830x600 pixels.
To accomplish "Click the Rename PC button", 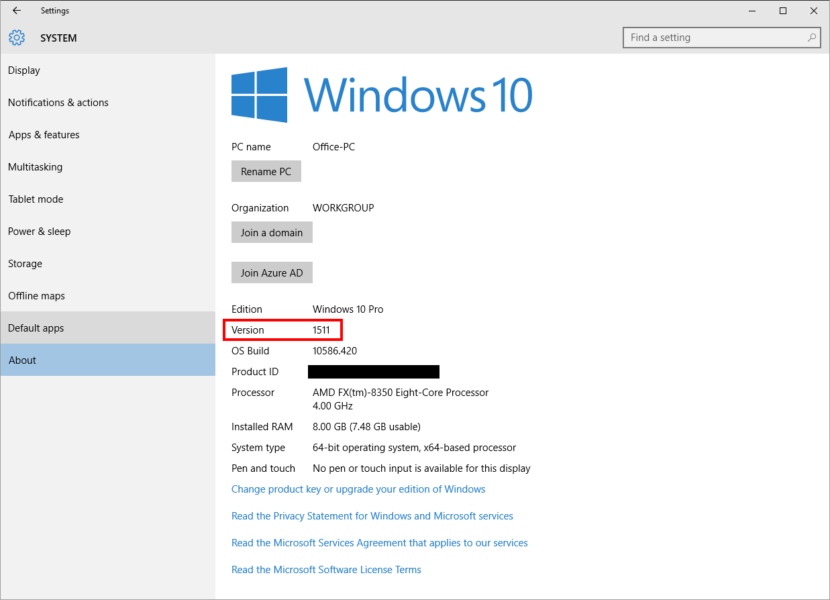I will pos(266,171).
